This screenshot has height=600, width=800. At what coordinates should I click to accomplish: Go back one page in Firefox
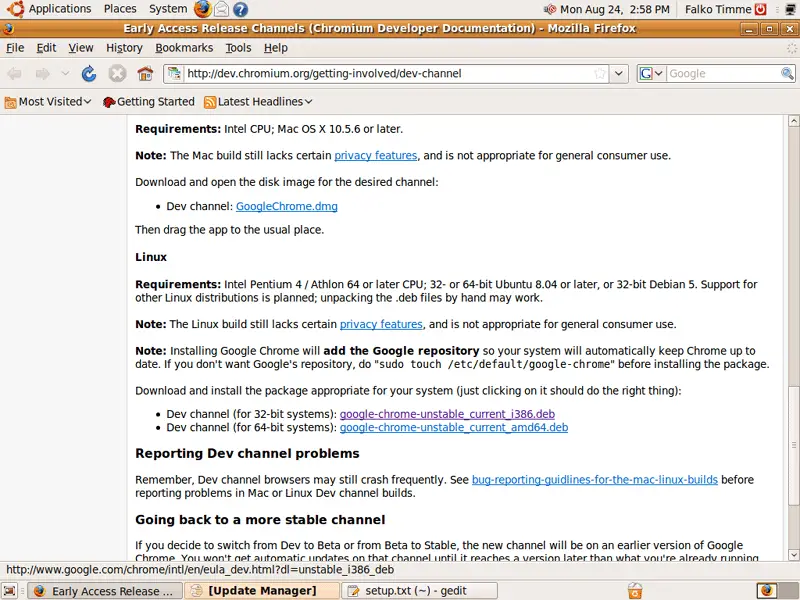(14, 74)
